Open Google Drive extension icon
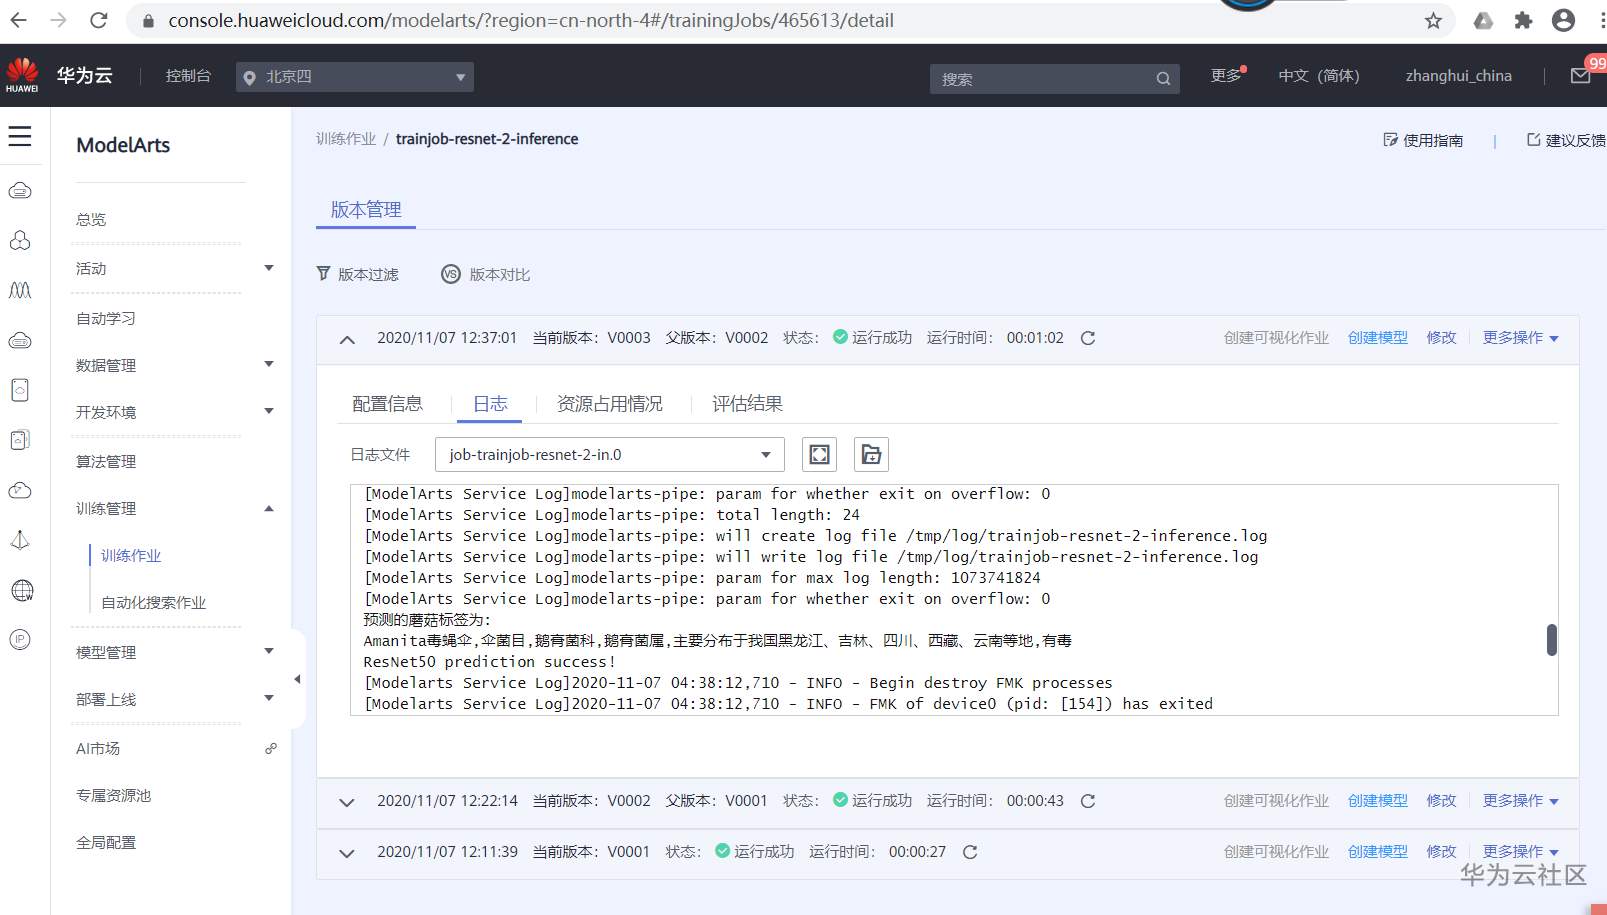Screen dimensions: 1607x915 pyautogui.click(x=1483, y=20)
